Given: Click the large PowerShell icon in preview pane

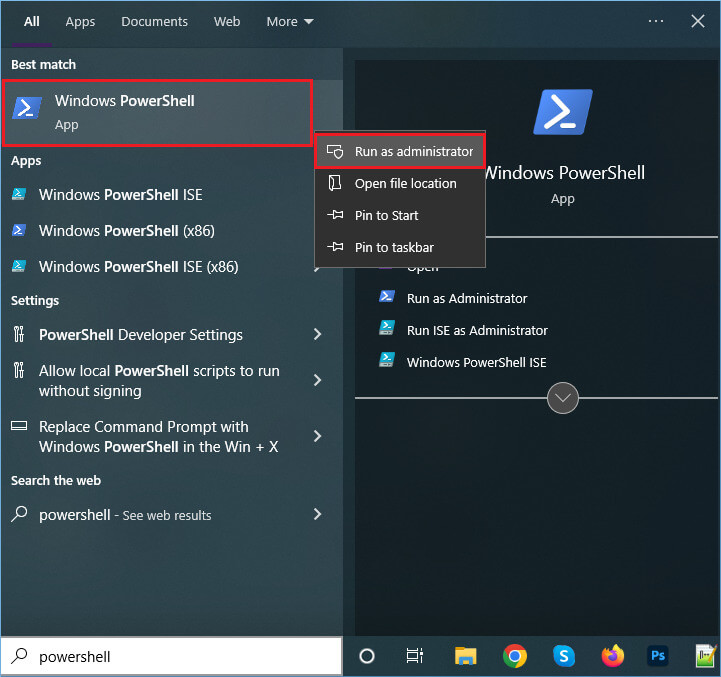Looking at the screenshot, I should pos(563,112).
